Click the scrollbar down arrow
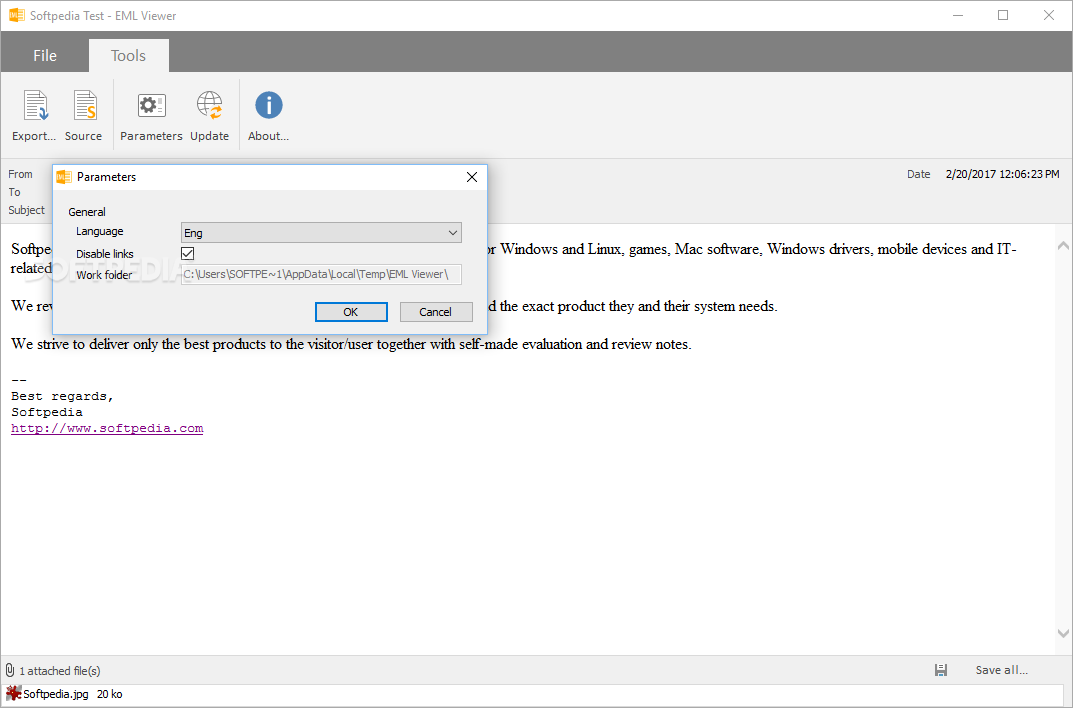This screenshot has height=708, width=1073. click(x=1063, y=633)
